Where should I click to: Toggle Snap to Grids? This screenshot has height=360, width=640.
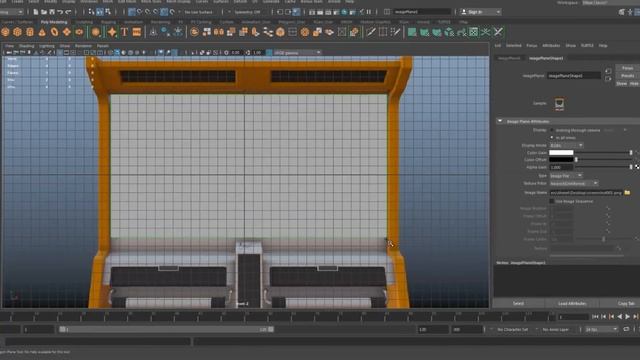point(132,12)
